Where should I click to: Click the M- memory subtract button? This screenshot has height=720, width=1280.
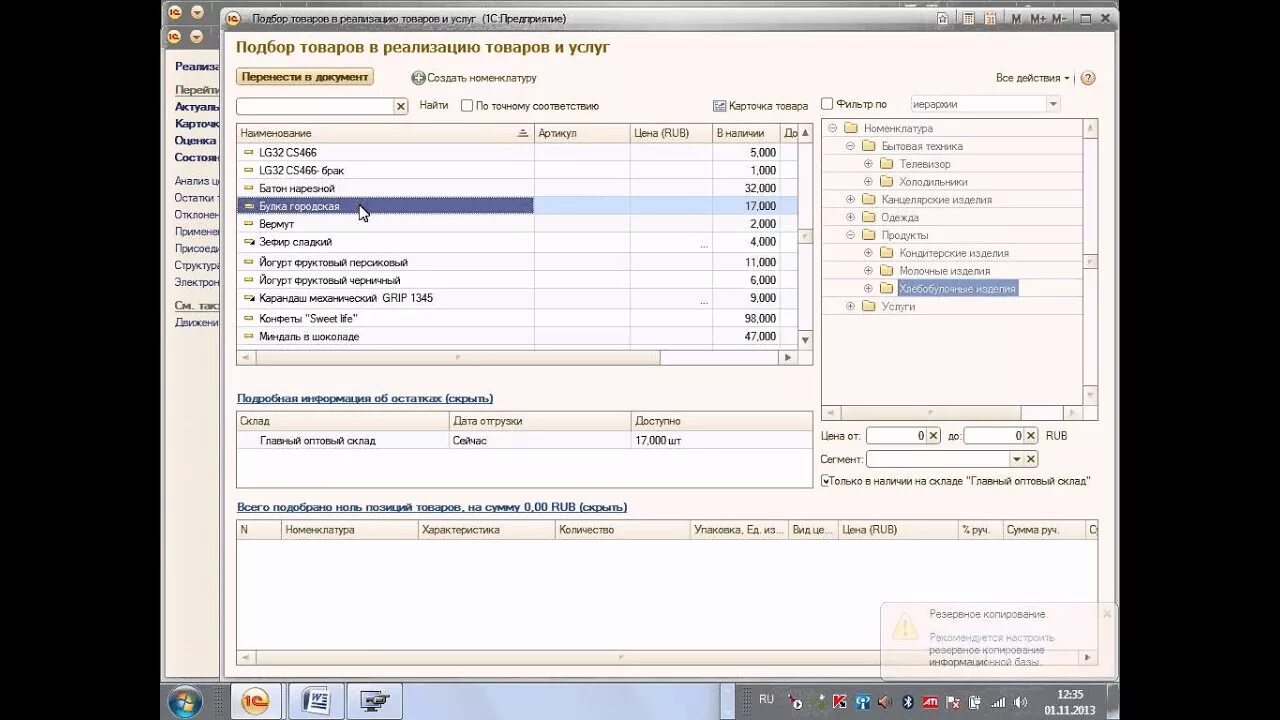point(1060,18)
